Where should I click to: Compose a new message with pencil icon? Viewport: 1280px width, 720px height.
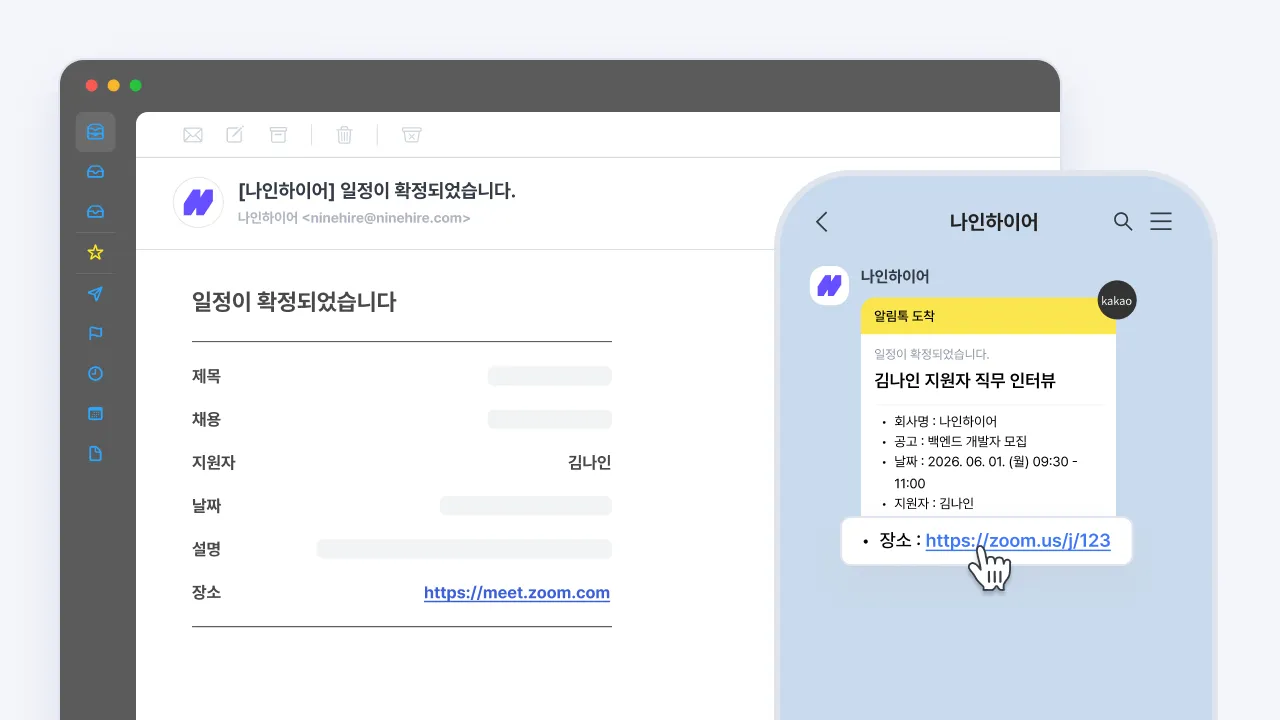(x=235, y=135)
